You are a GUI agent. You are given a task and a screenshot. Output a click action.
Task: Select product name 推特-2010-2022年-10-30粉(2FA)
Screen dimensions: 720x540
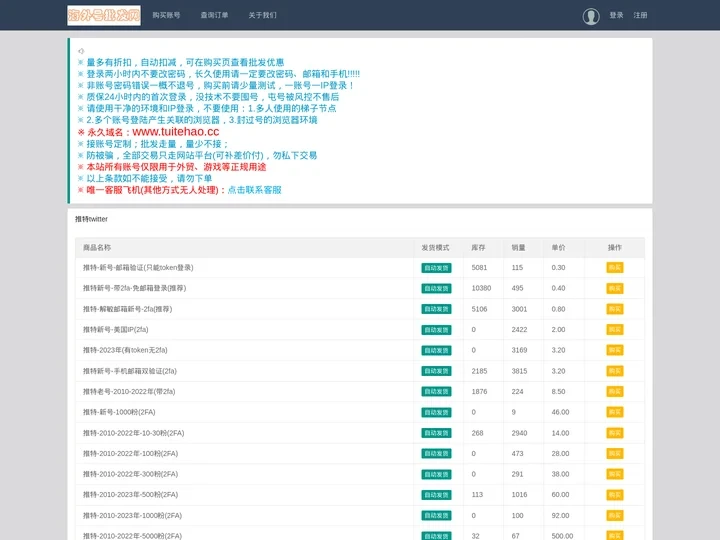134,433
